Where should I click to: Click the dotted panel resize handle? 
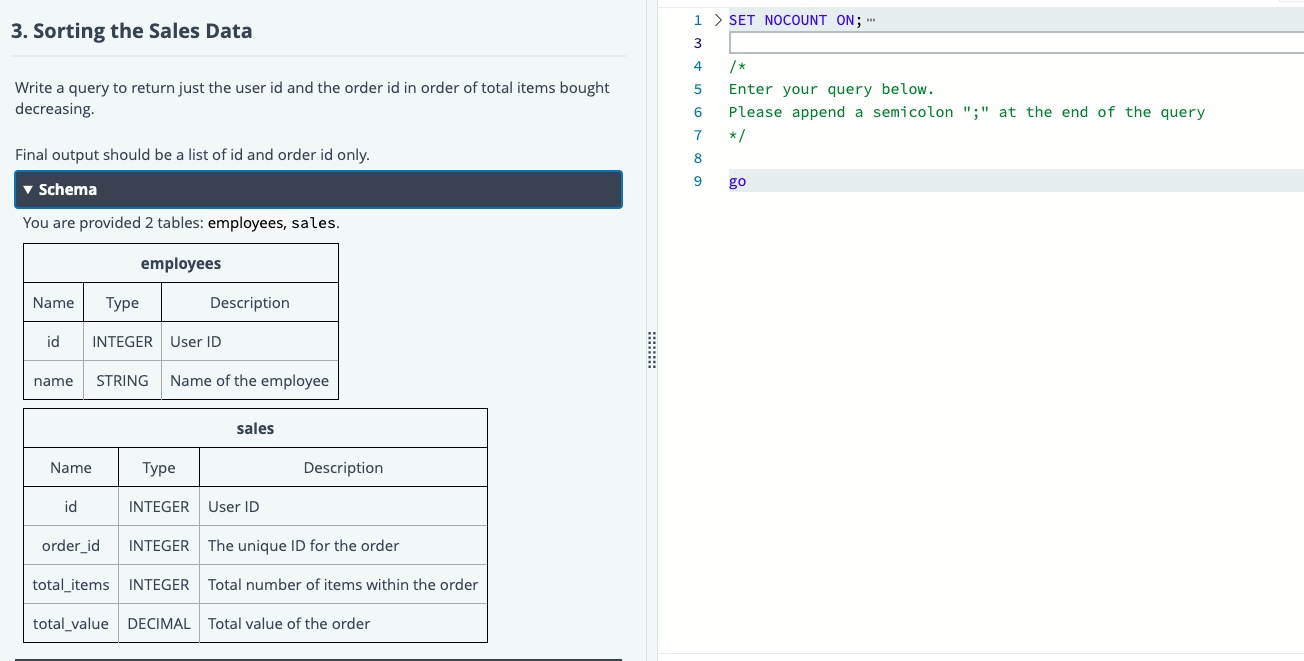point(651,352)
